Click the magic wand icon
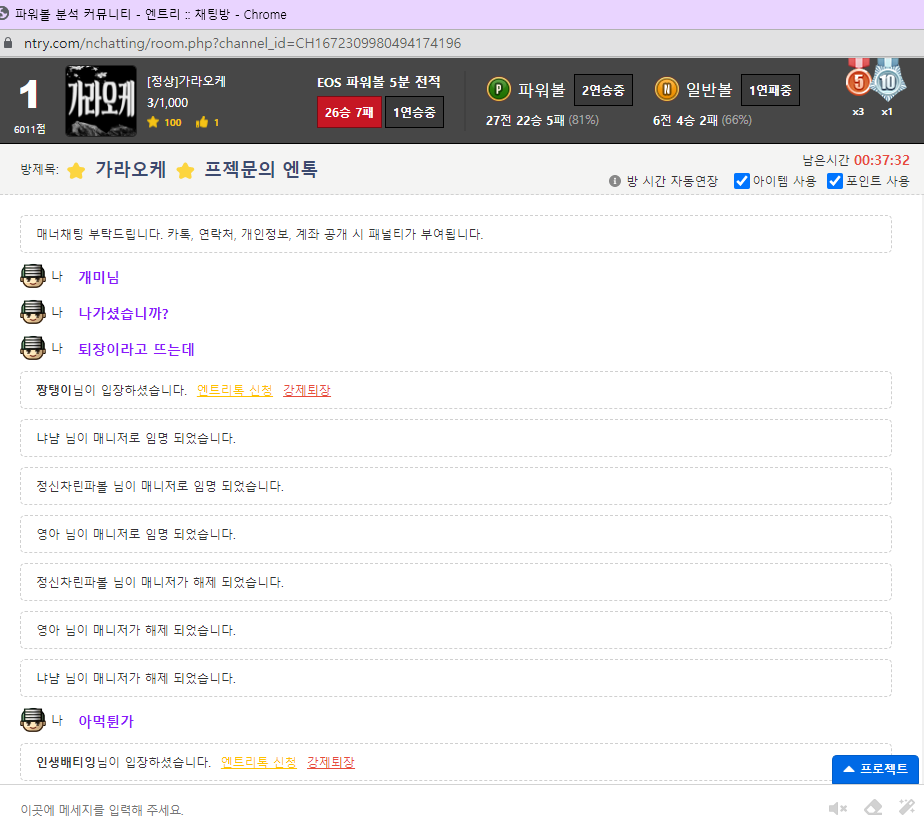This screenshot has width=924, height=826. pyautogui.click(x=907, y=807)
